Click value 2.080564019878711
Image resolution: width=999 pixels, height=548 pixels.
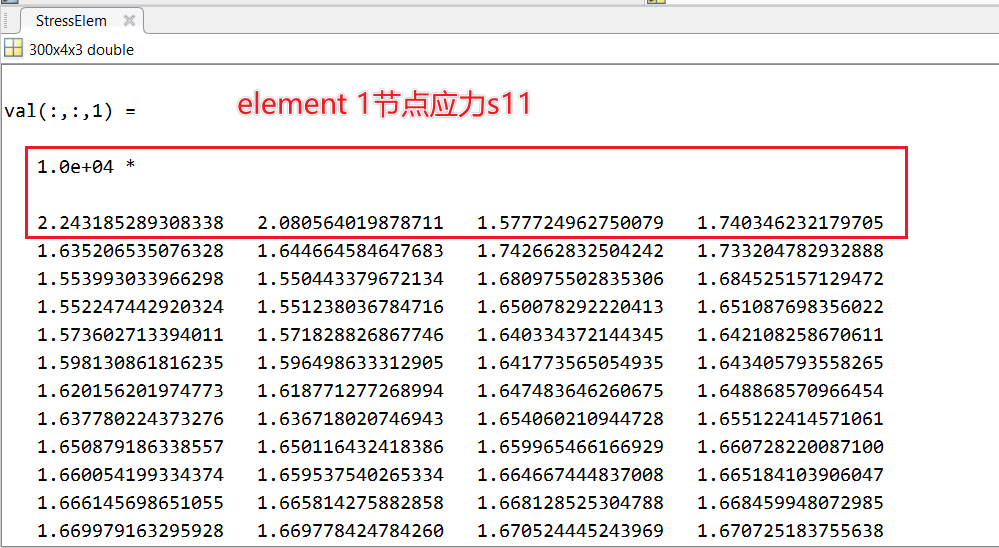coord(350,222)
